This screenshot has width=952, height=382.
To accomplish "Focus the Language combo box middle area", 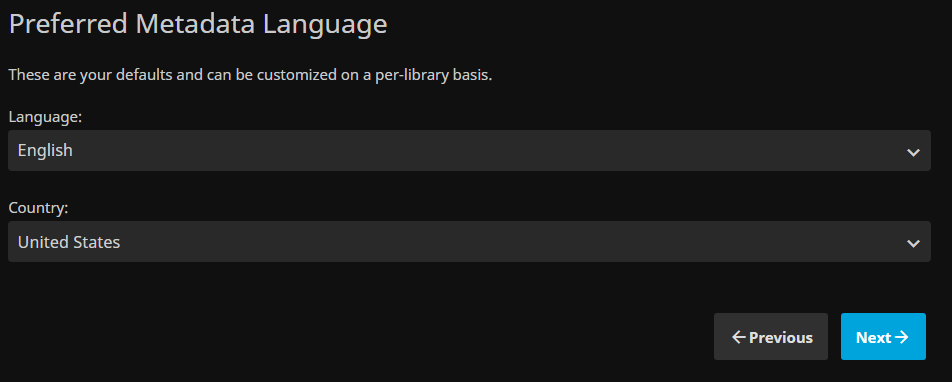I will pyautogui.click(x=469, y=150).
